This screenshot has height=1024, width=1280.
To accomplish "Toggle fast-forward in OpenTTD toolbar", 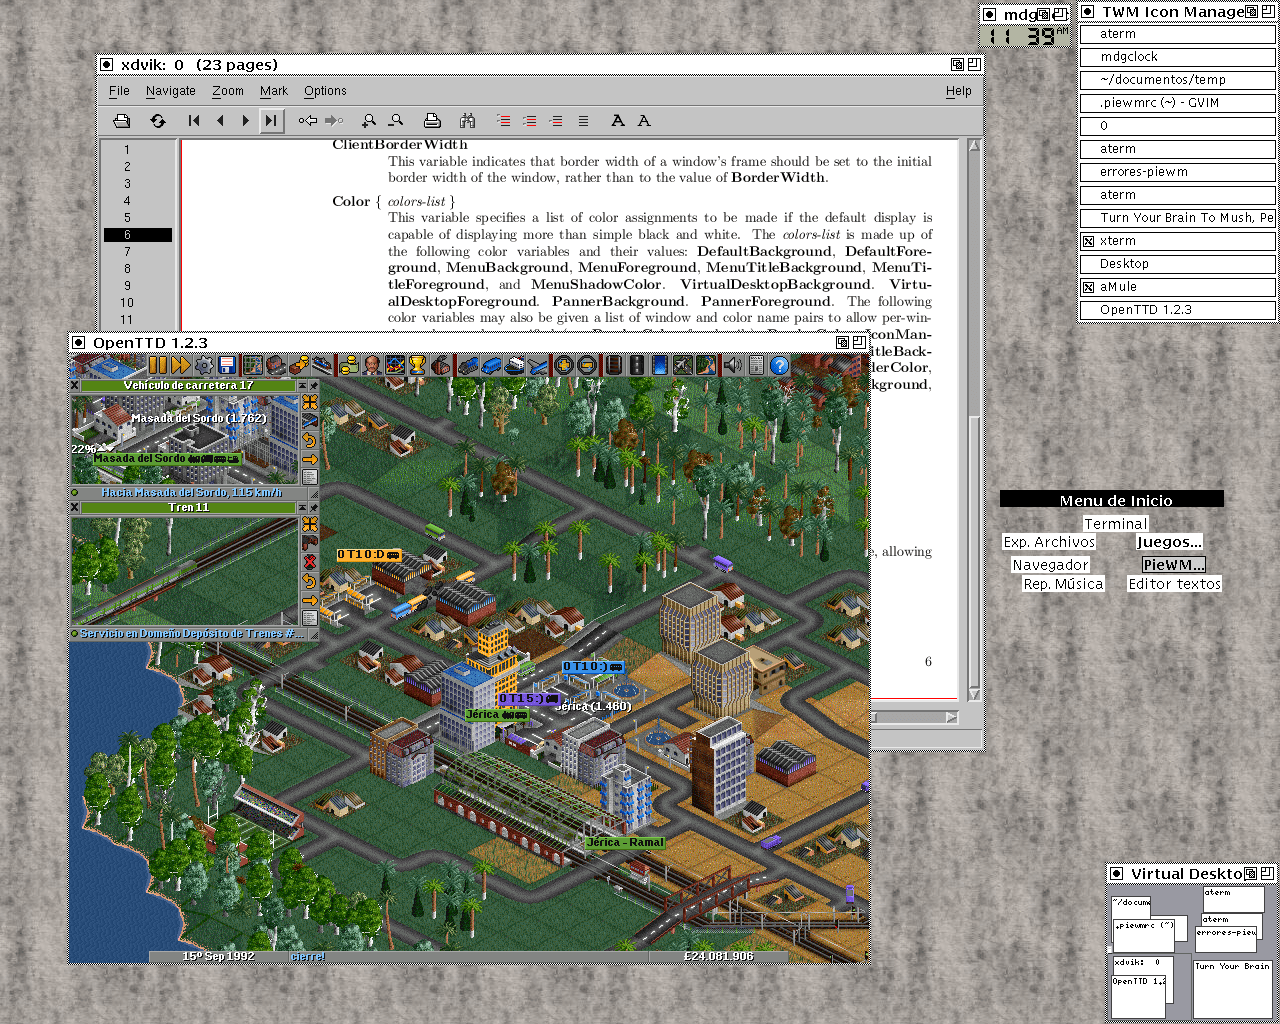I will [181, 366].
